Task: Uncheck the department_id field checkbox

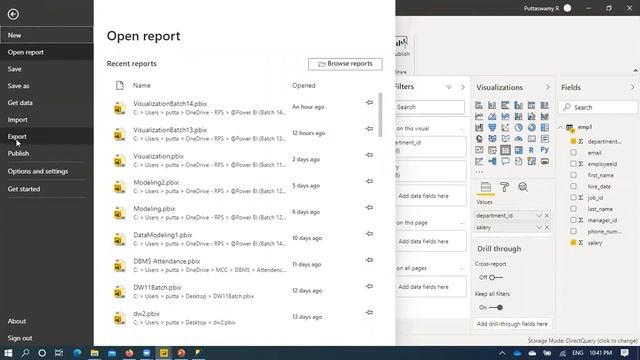Action: (573, 141)
